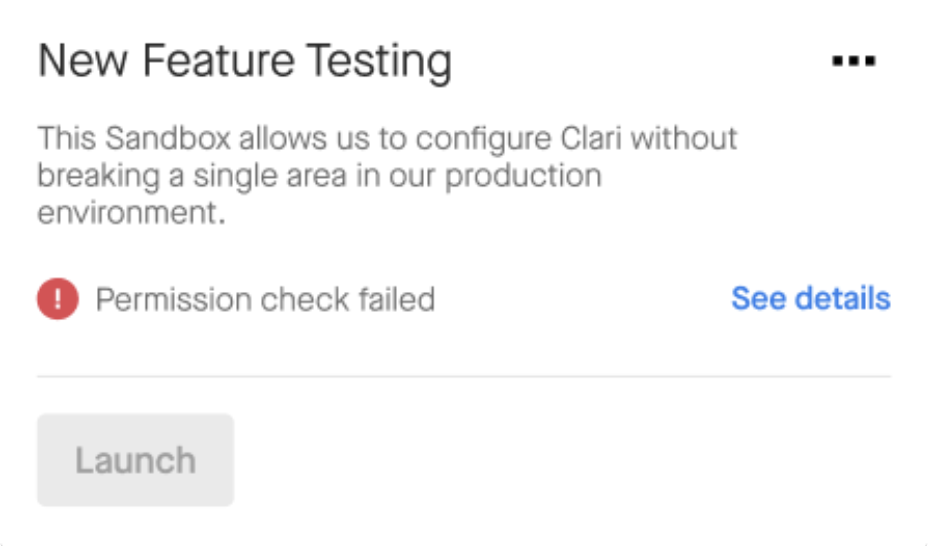932x546 pixels.
Task: Open the three-dot more options menu
Action: point(854,61)
